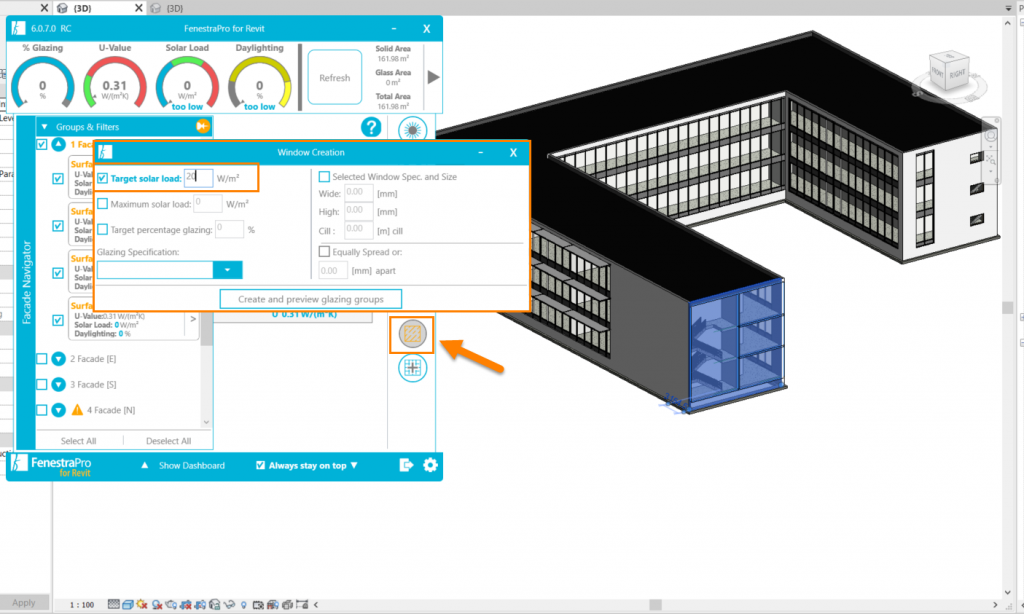Screen dimensions: 1024x614
Task: Toggle Crop View in view control bar
Action: (x=185, y=605)
